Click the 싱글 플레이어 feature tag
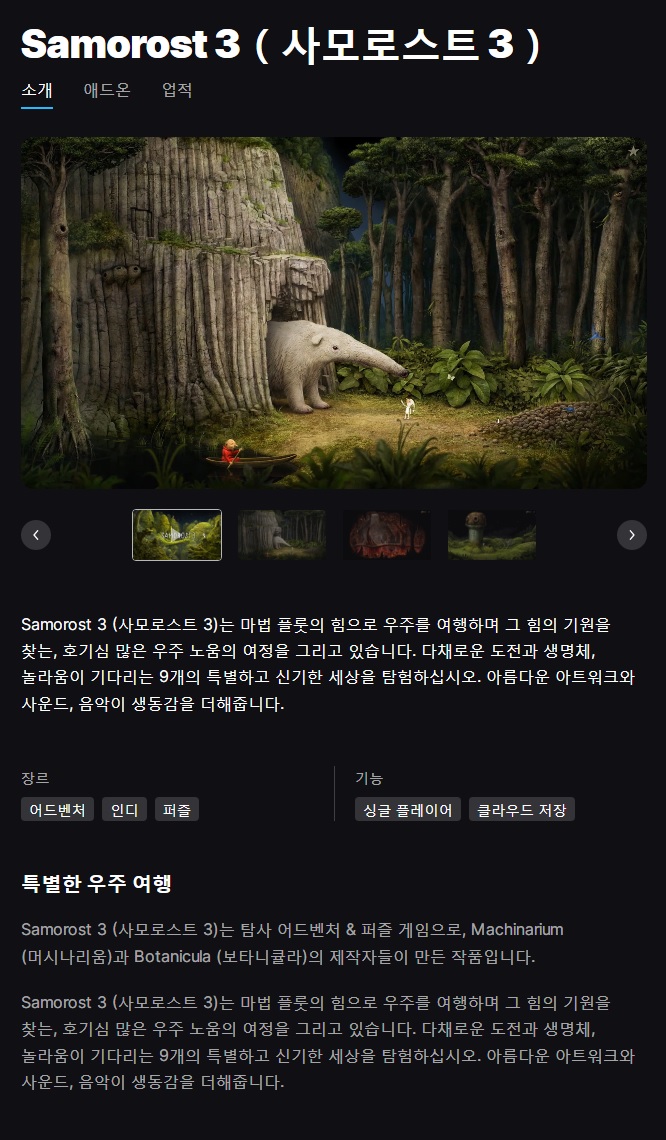 point(408,809)
